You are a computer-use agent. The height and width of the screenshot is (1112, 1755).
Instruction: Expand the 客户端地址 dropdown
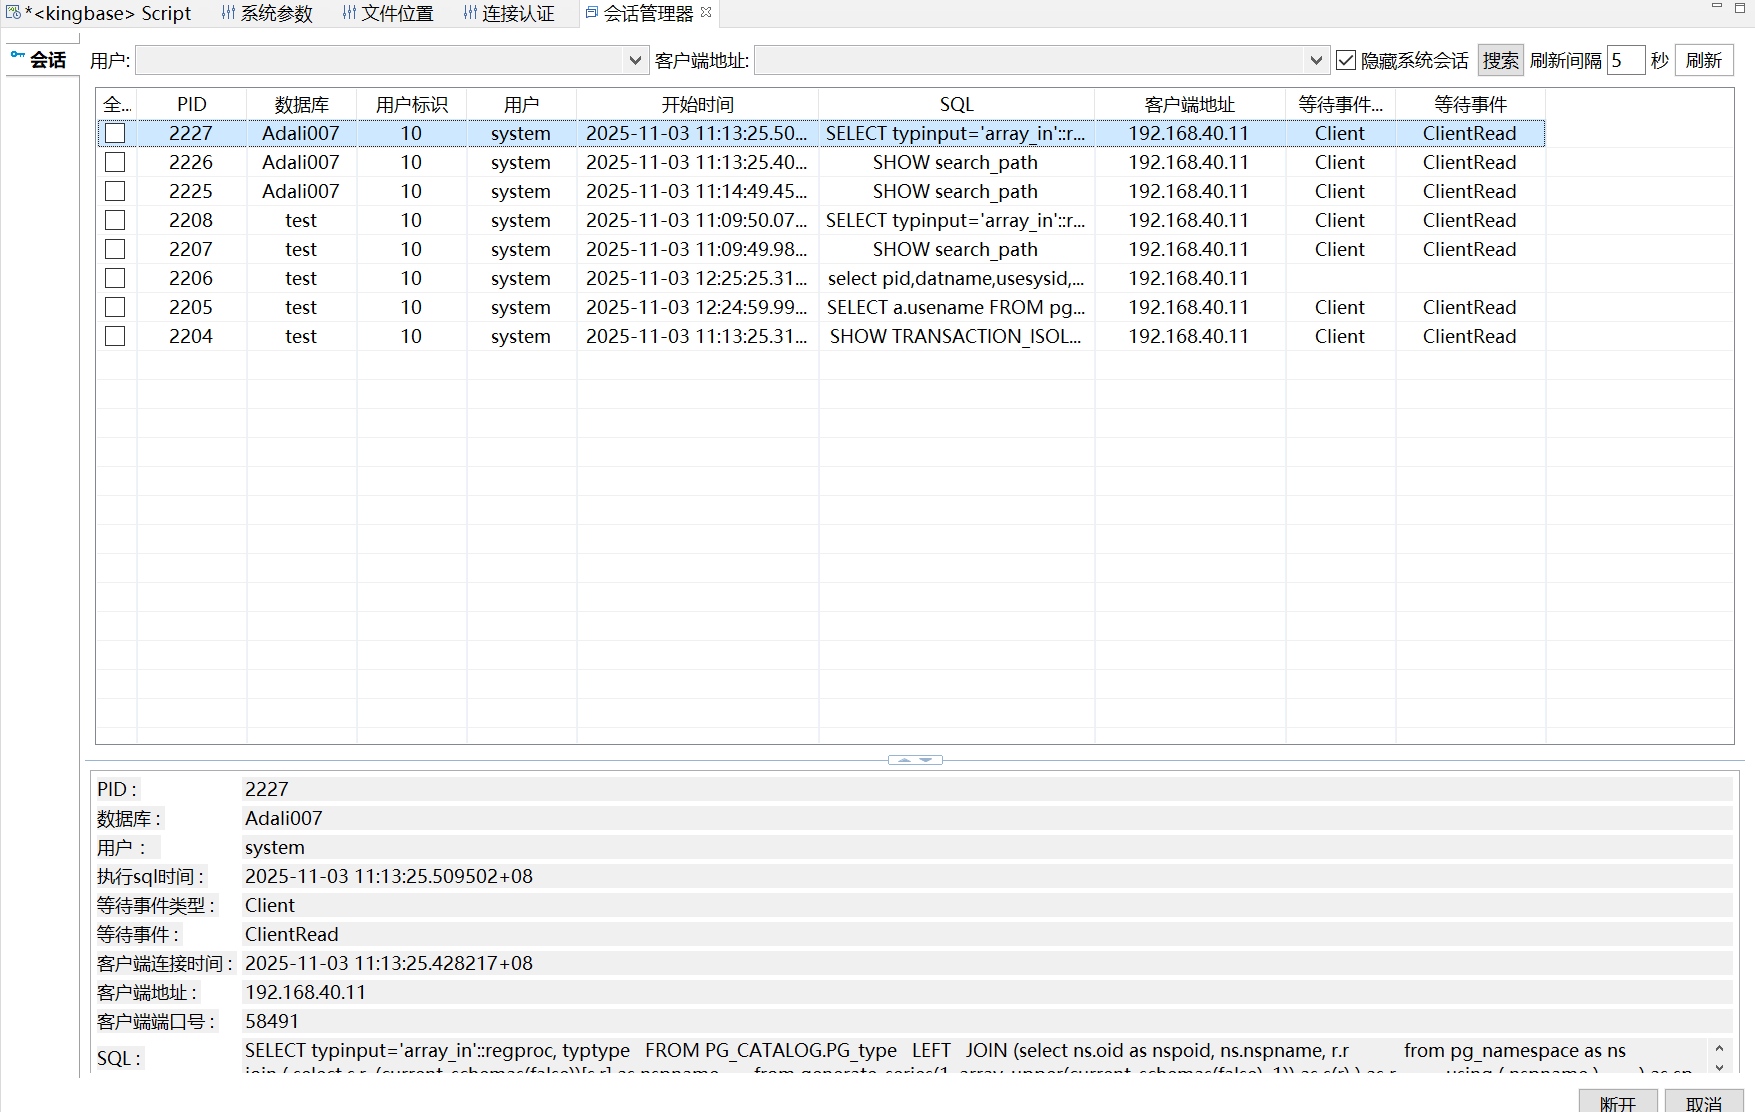point(1315,61)
